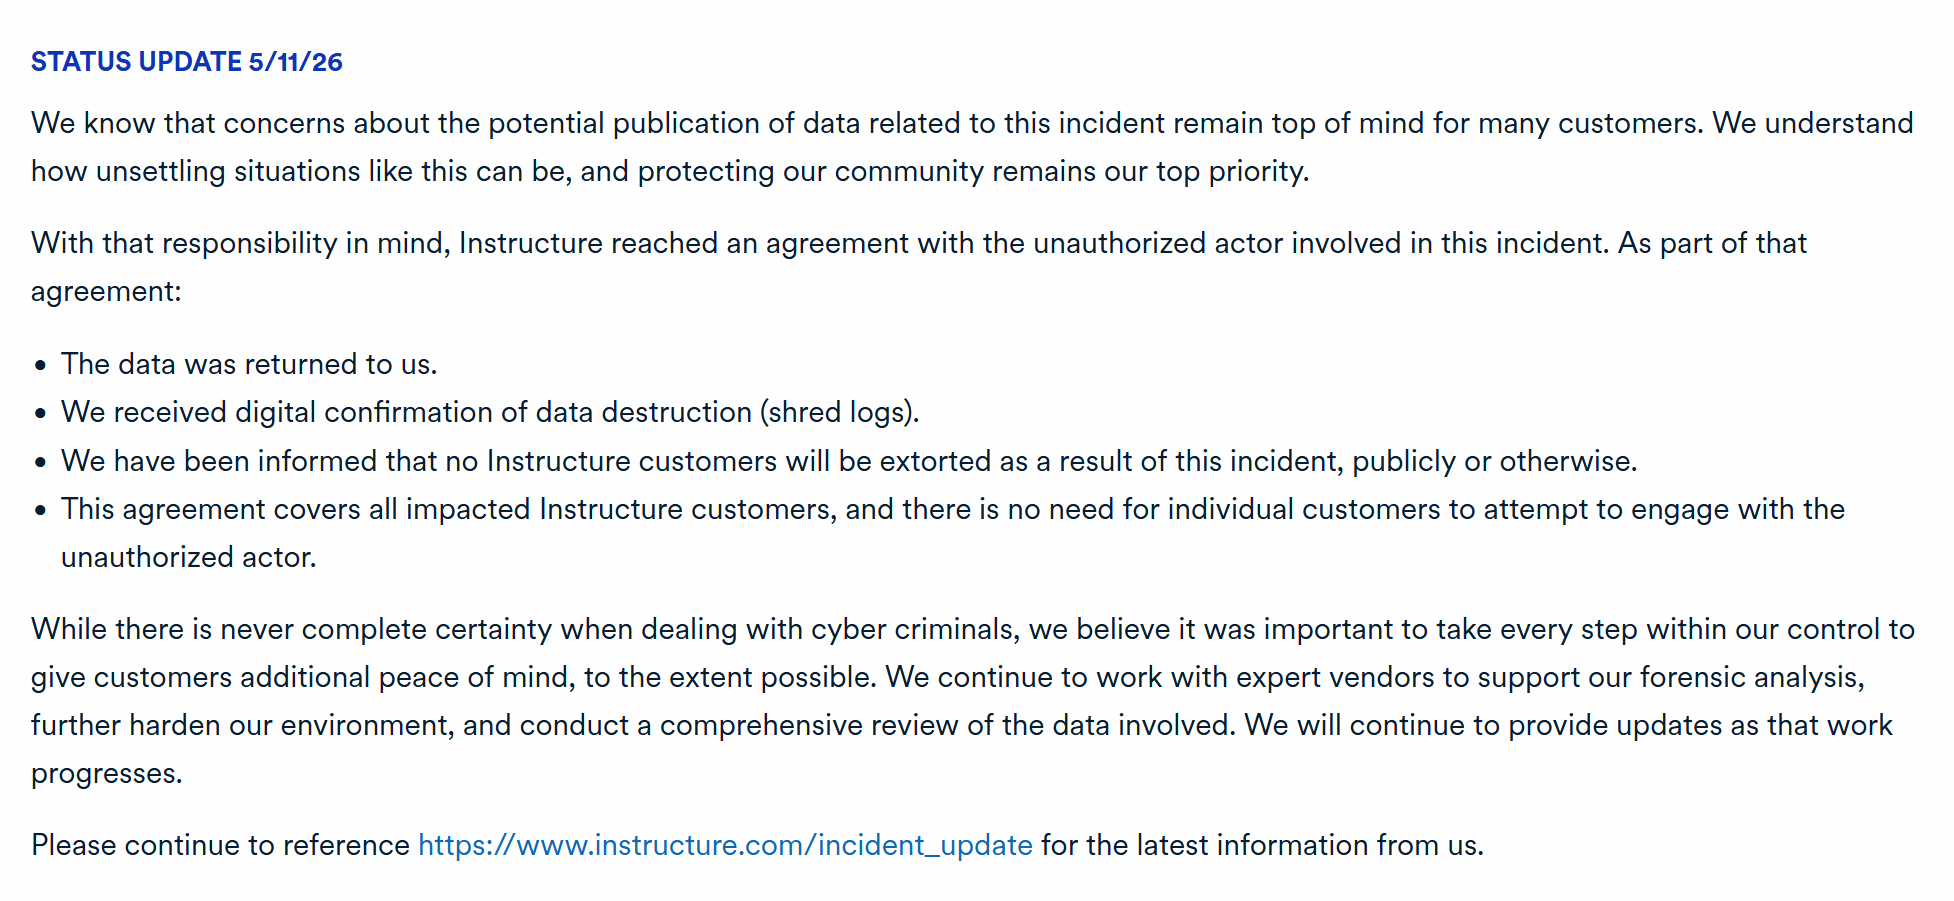Click the word "progresses." ending the long paragraph
The width and height of the screenshot is (1954, 901).
pyautogui.click(x=107, y=774)
